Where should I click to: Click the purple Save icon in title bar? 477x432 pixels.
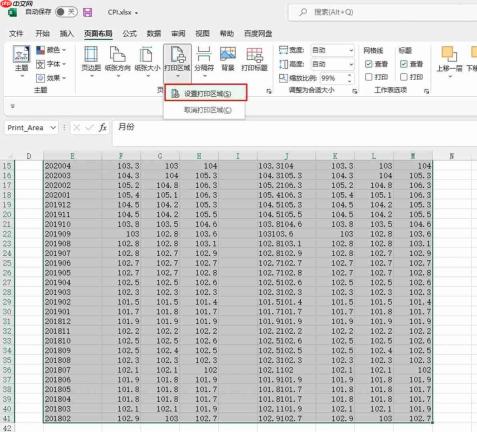click(88, 13)
